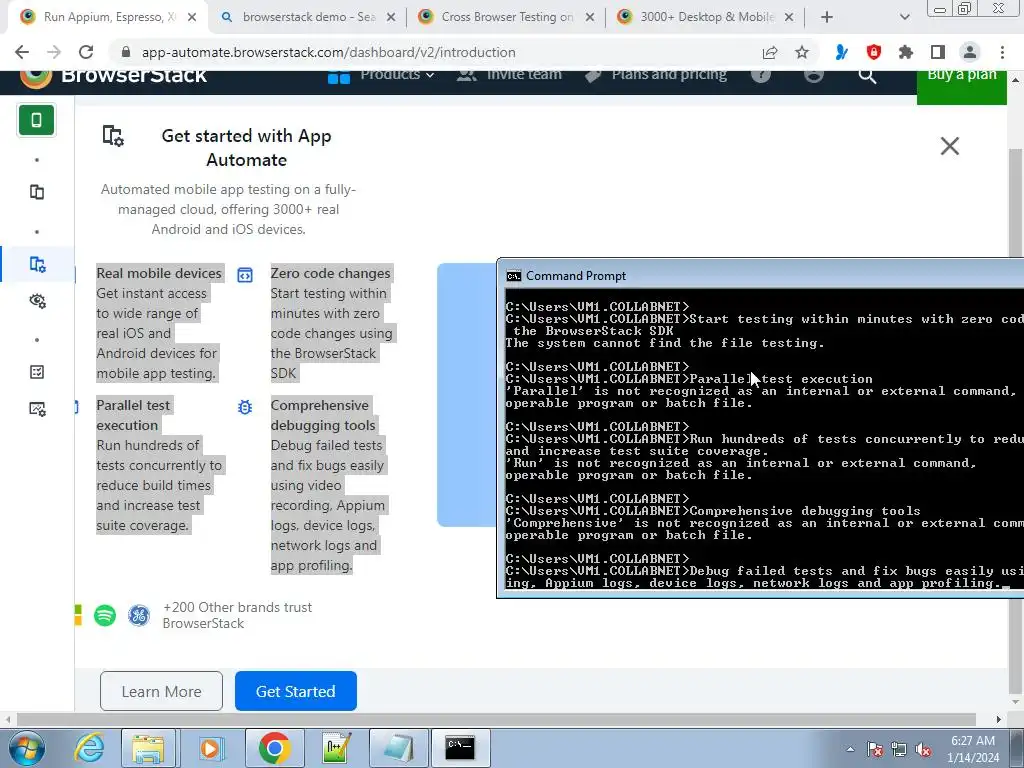Click the blue Get Started button
1024x768 pixels.
coord(296,691)
